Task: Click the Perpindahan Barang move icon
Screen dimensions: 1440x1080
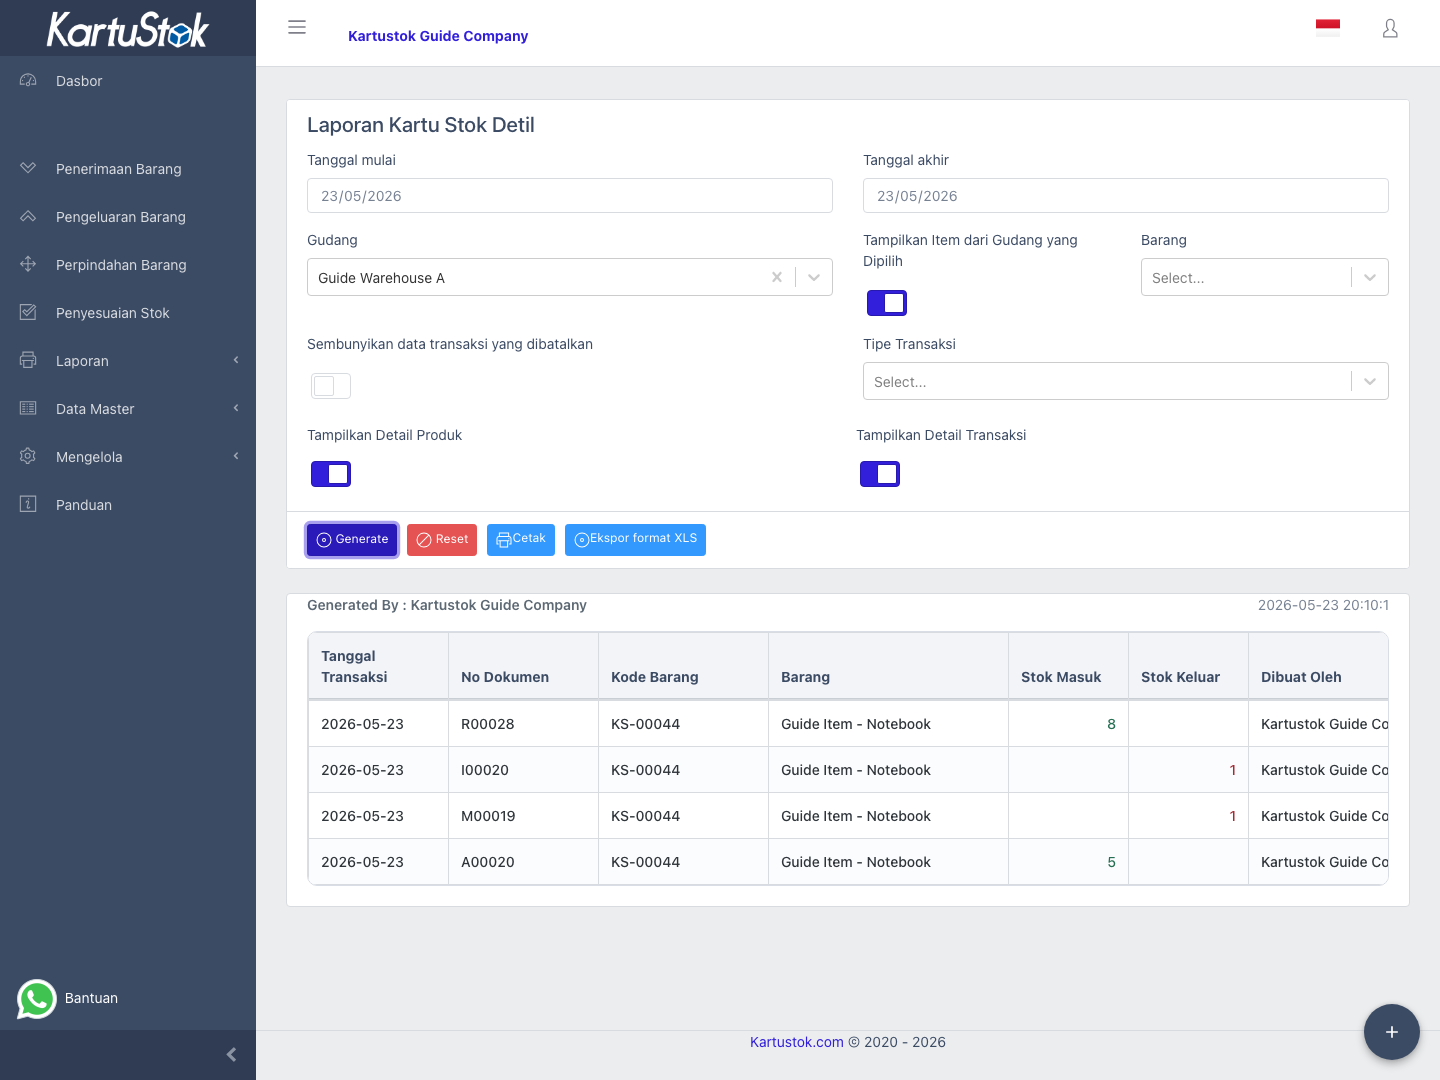Action: point(28,264)
